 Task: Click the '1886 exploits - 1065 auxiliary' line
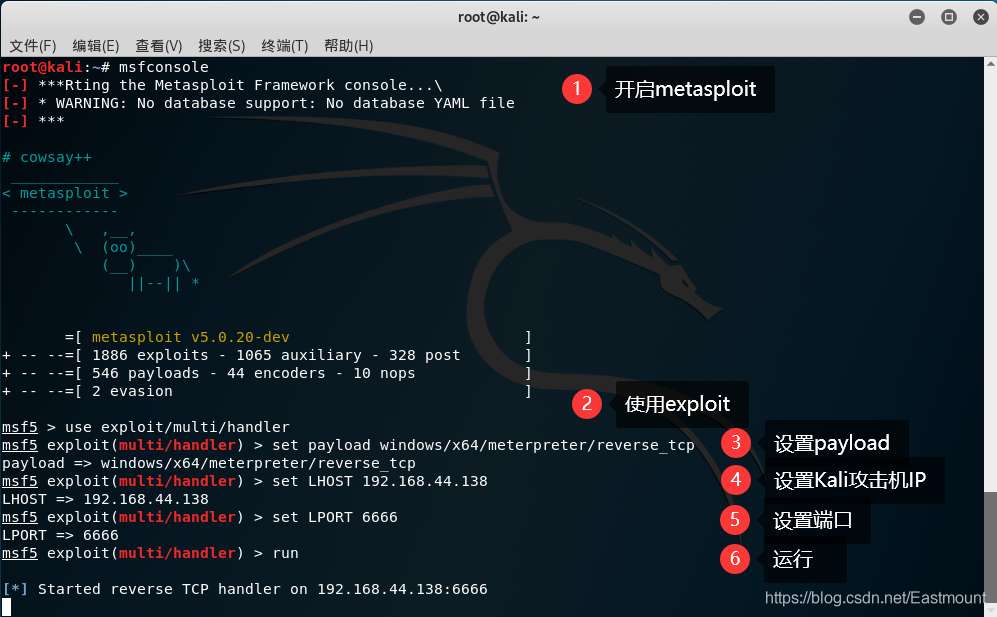click(266, 355)
